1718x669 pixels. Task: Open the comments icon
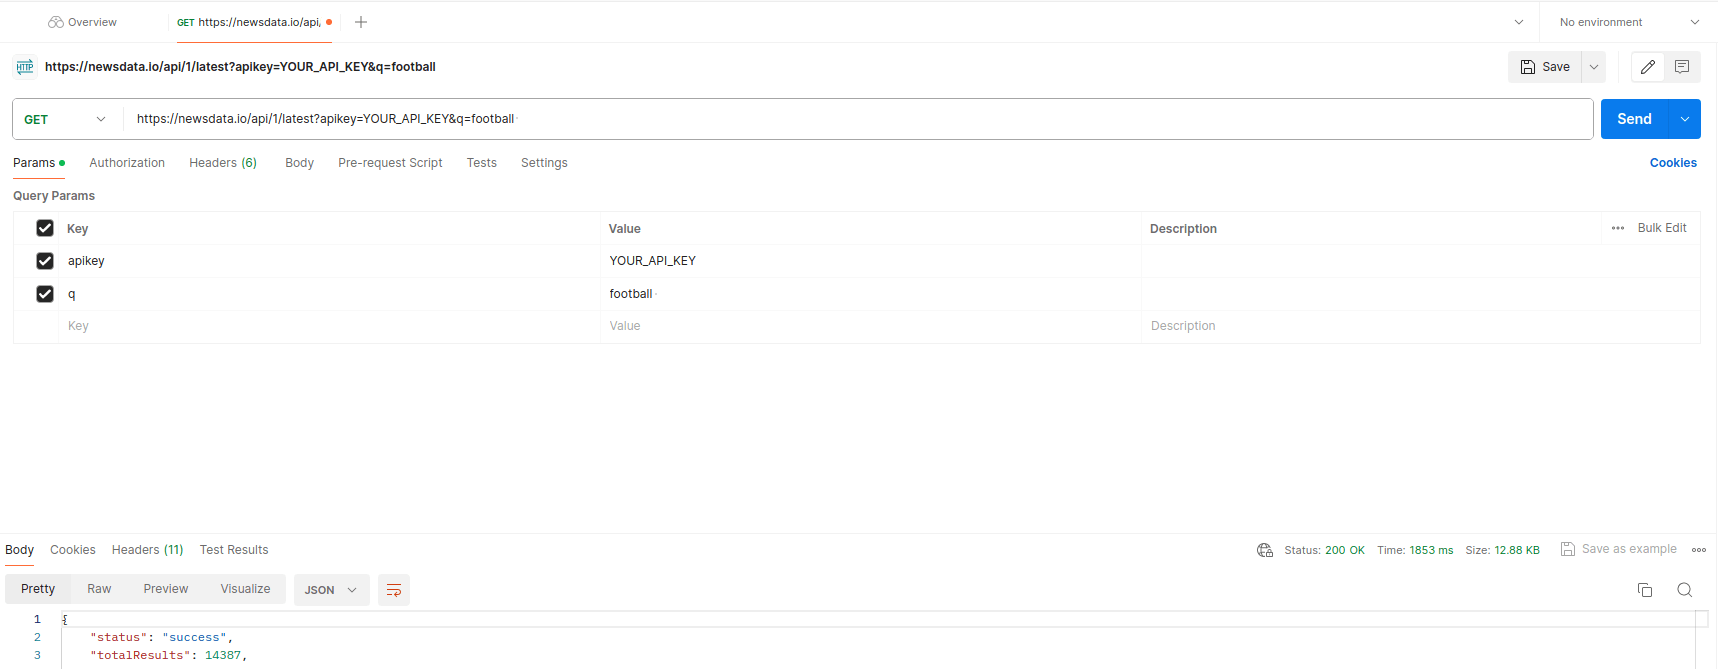[1682, 67]
